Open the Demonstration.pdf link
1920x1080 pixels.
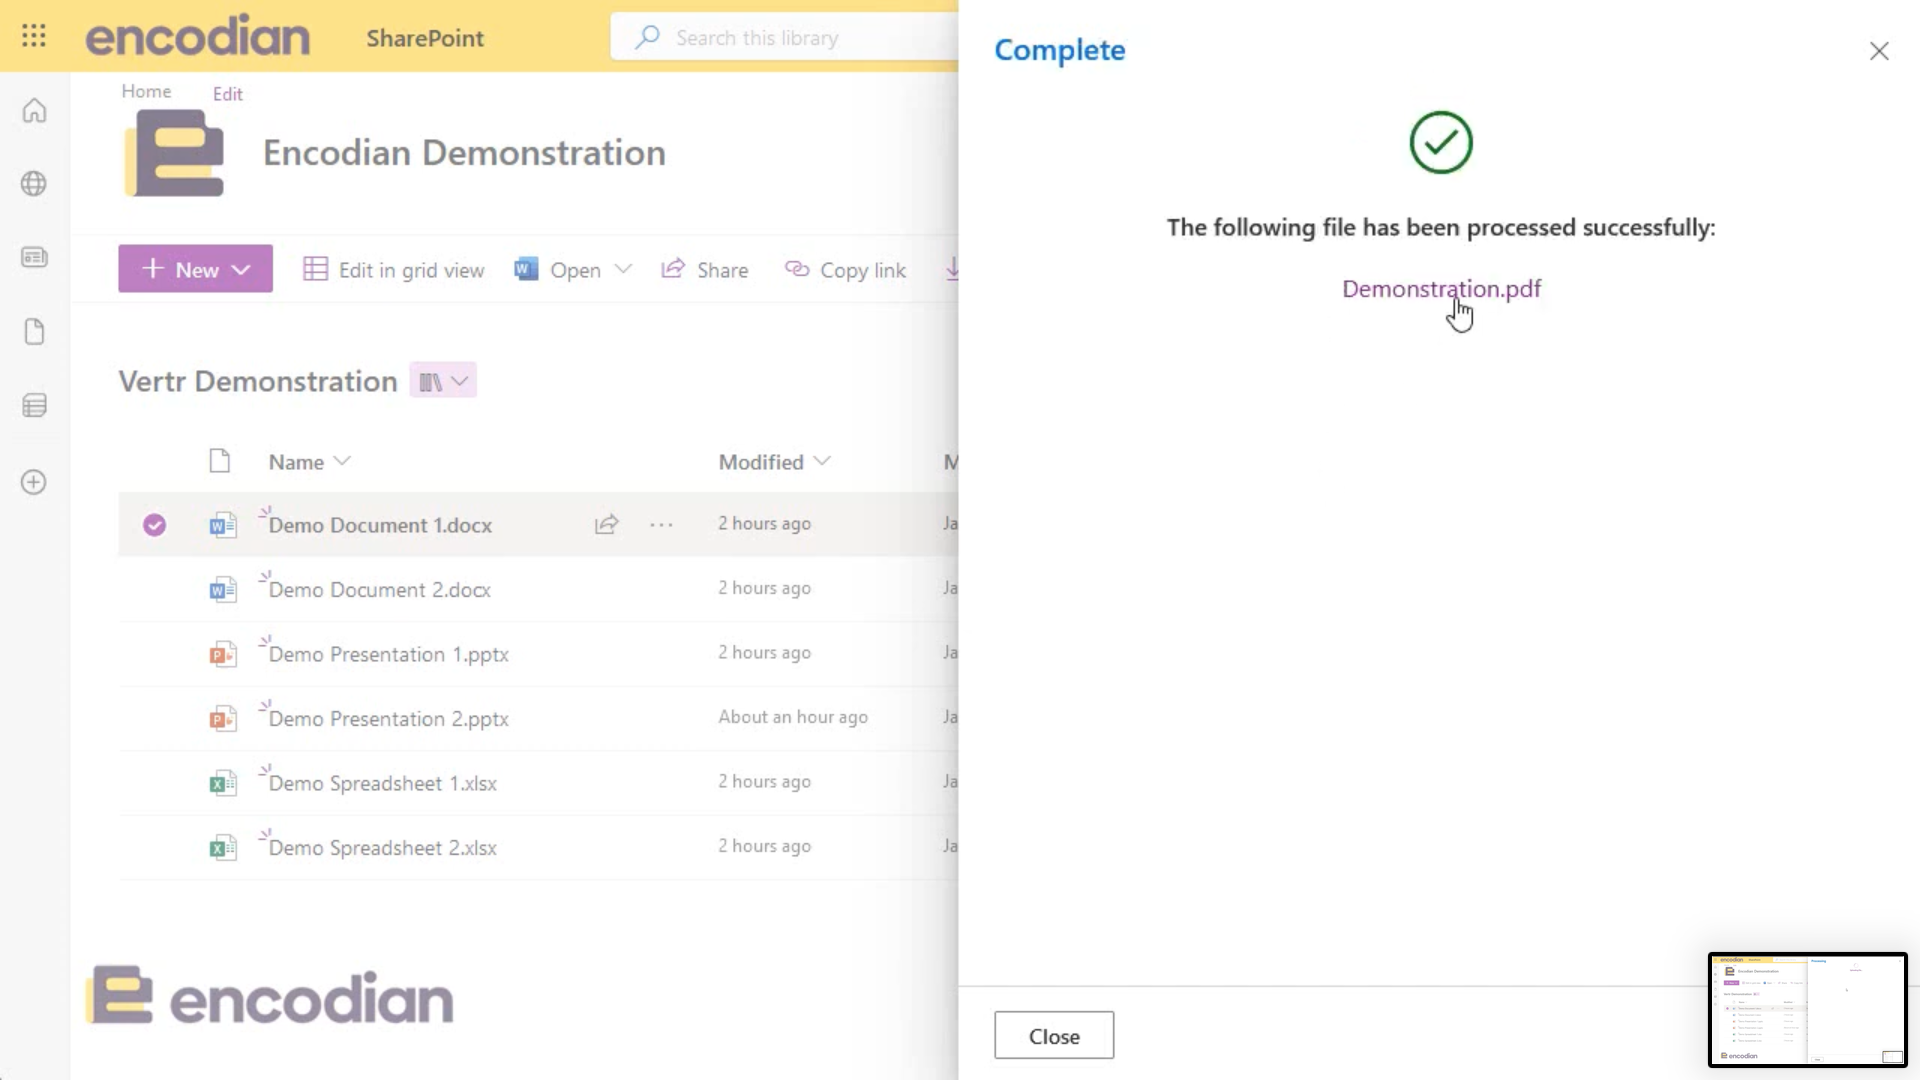tap(1441, 289)
